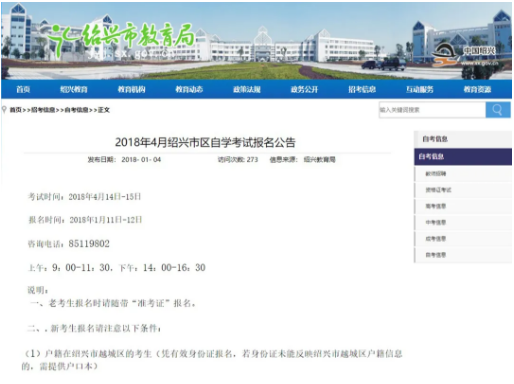514x384 pixels.
Task: Open 中考信息 in the sidebar list
Action: [x=463, y=222]
